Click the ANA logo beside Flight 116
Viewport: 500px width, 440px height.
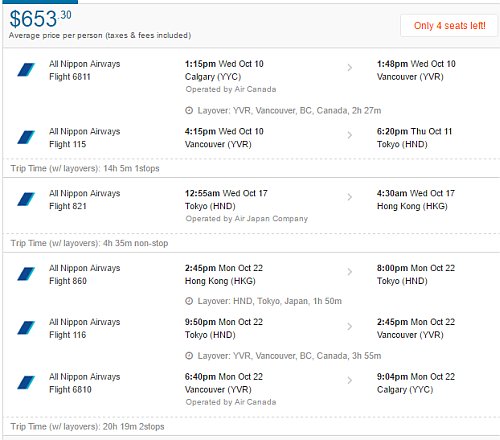pos(26,328)
